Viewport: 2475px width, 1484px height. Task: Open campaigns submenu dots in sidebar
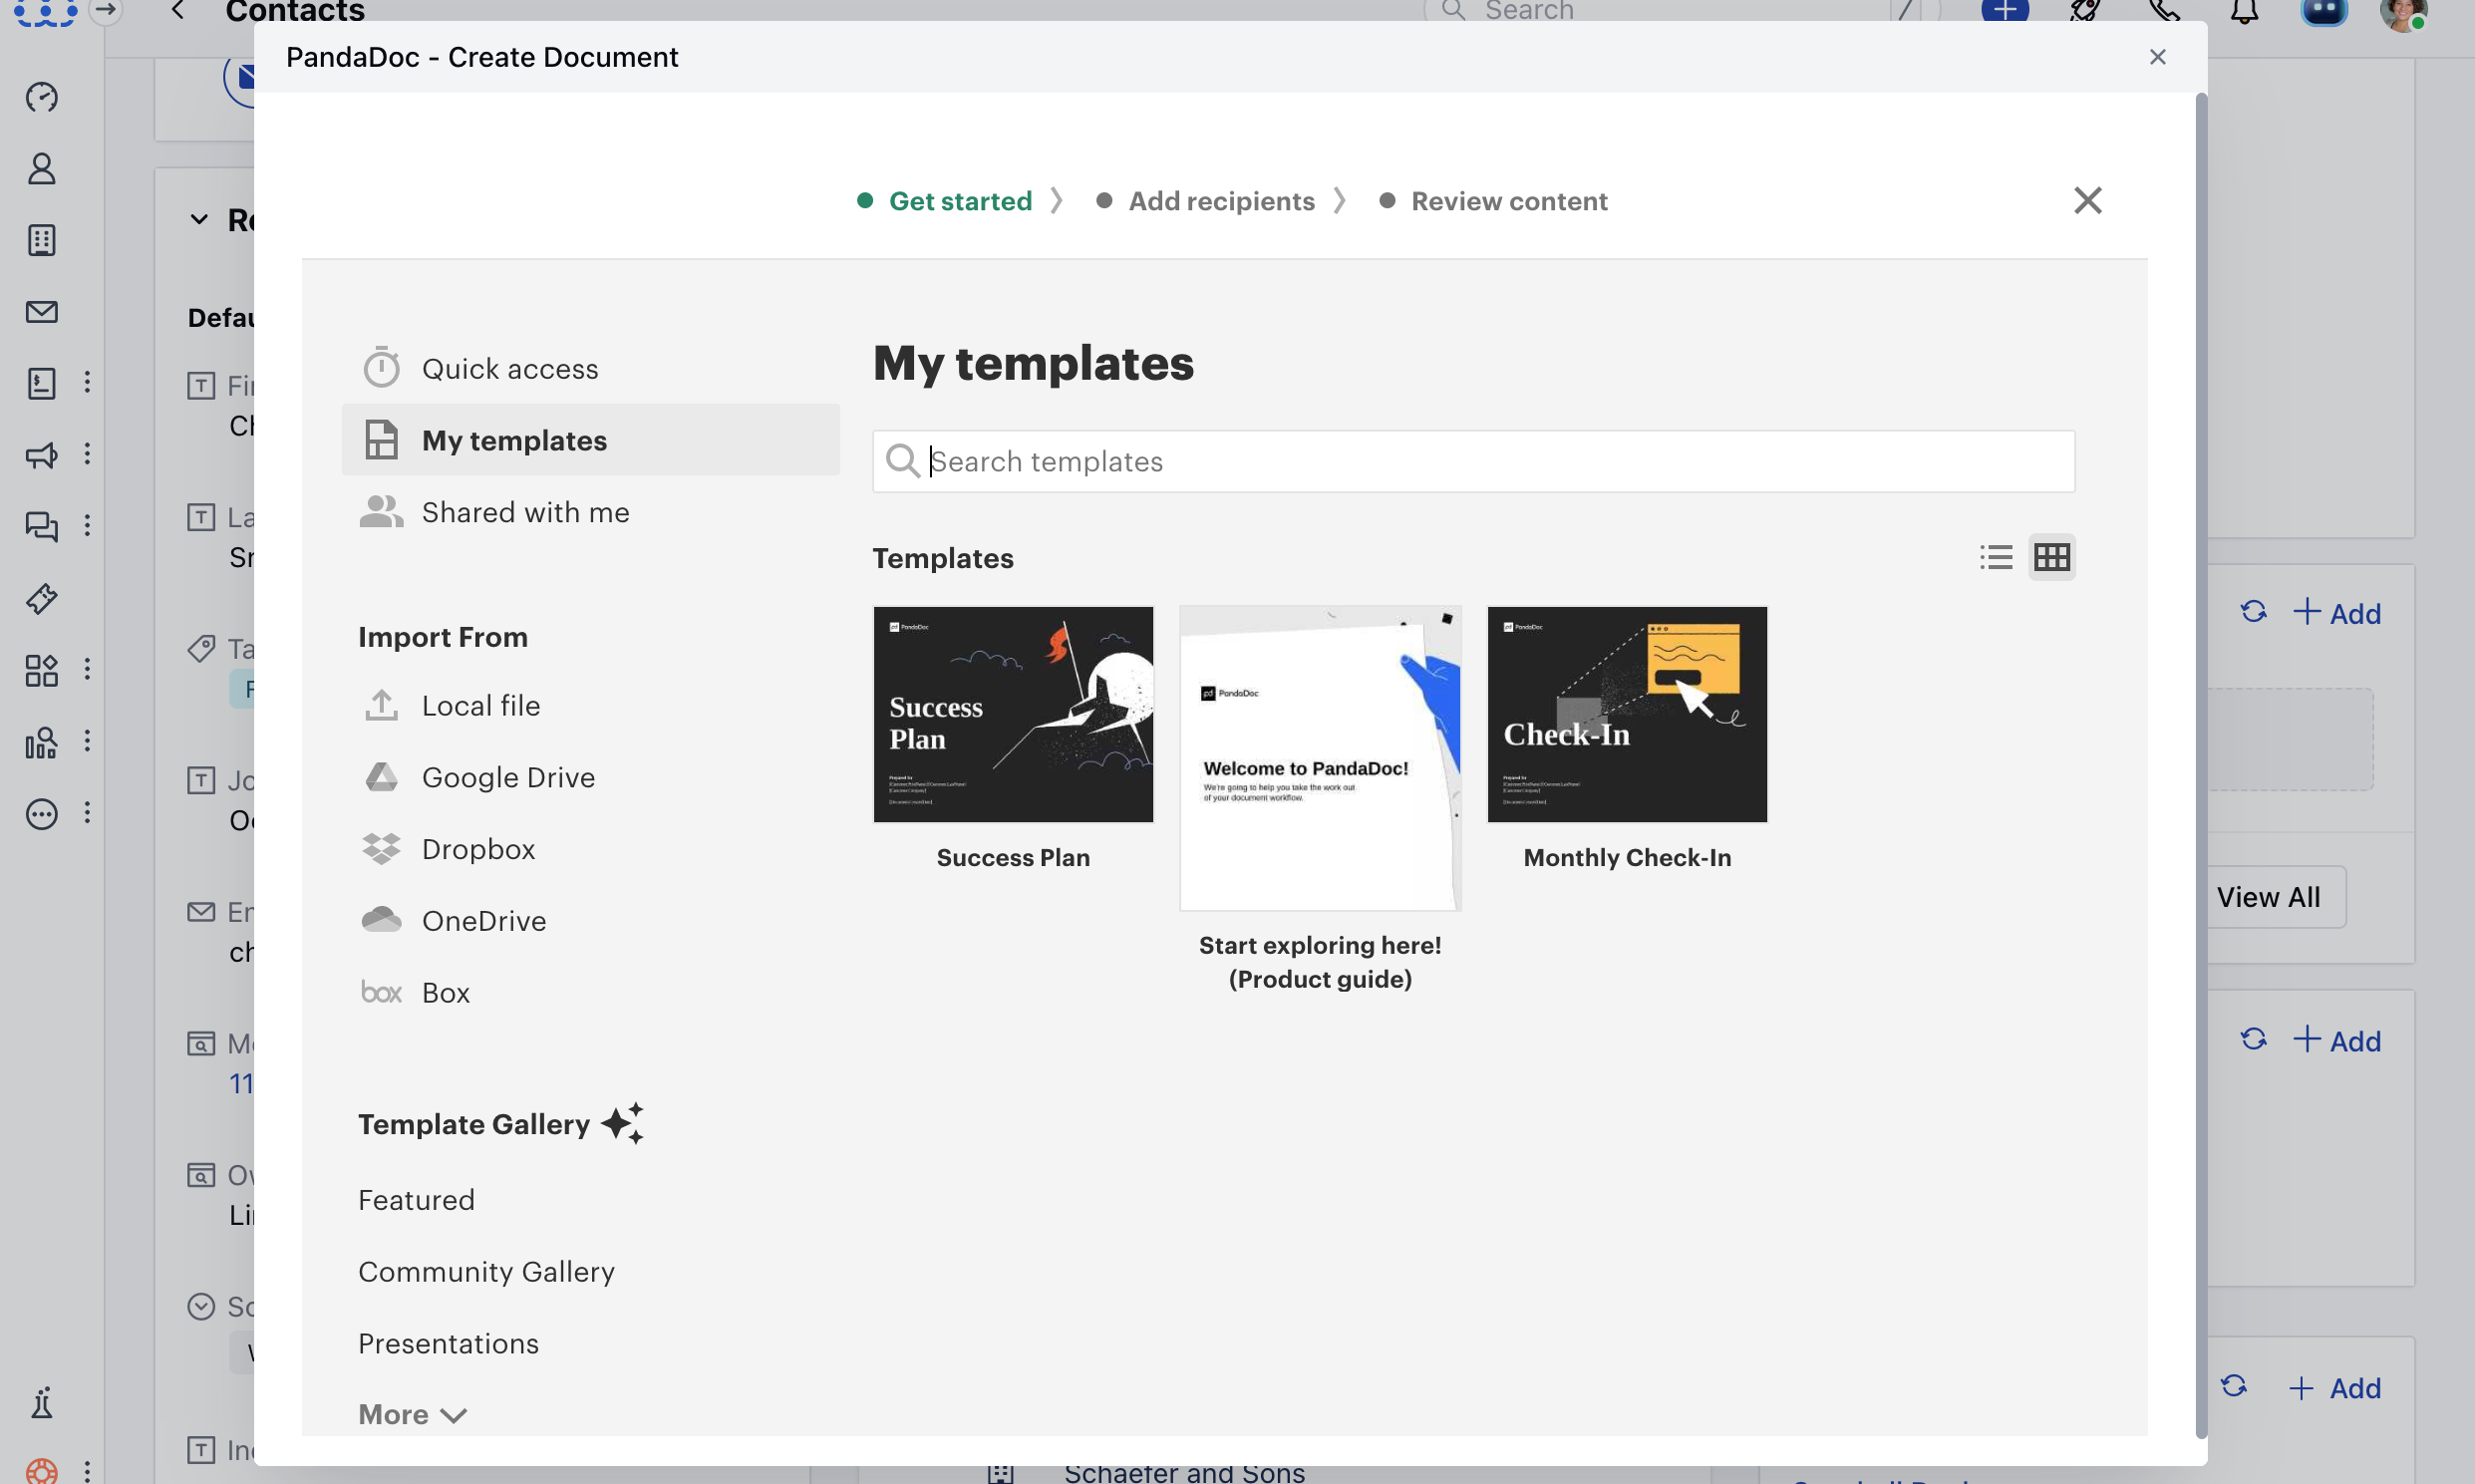pos(87,454)
